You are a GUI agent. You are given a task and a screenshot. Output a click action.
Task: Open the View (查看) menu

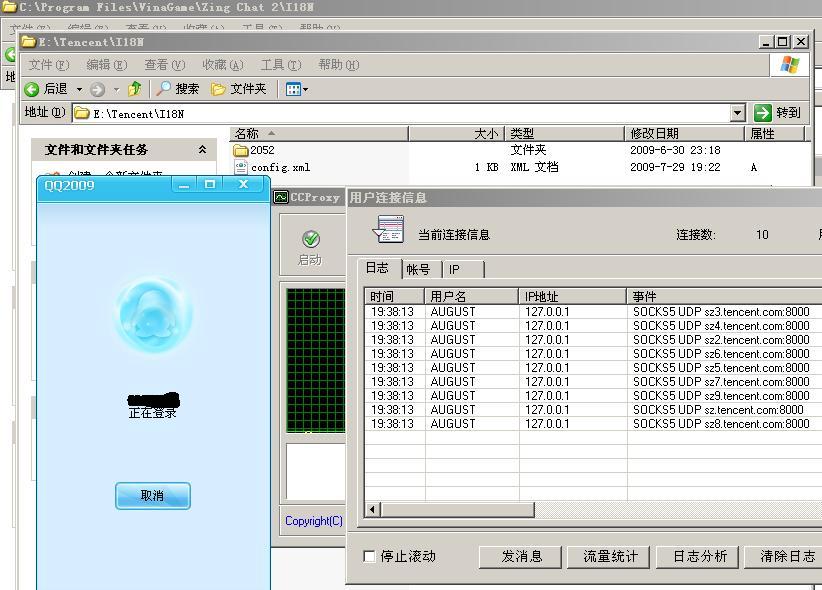tap(165, 65)
